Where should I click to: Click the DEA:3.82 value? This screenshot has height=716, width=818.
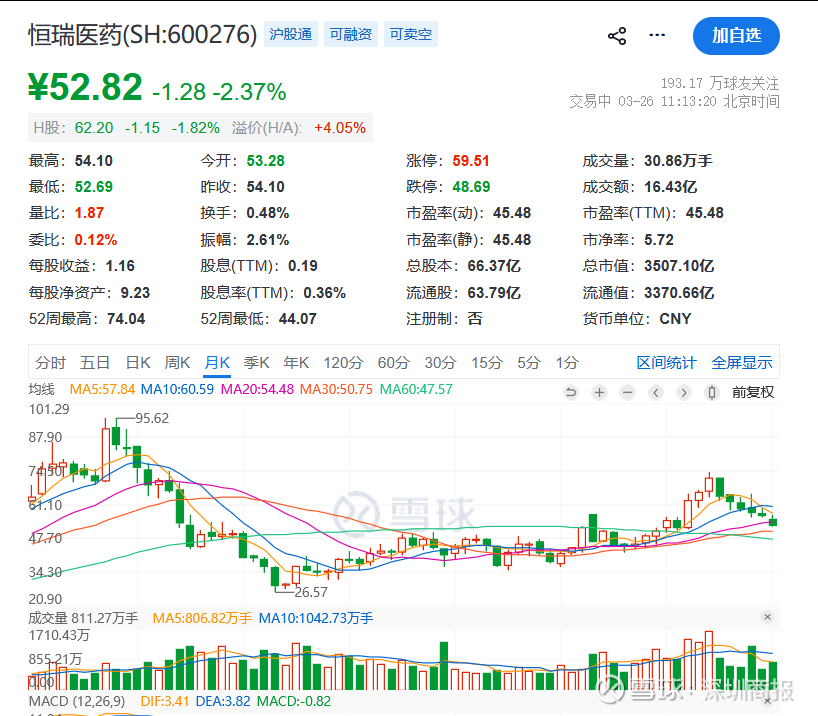(223, 701)
